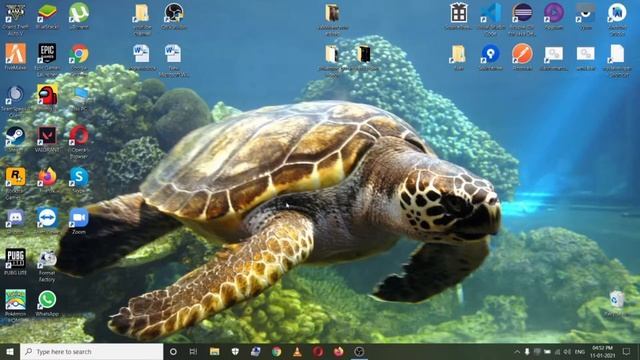The image size is (640, 360).
Task: Open VLC media player from taskbar
Action: click(297, 351)
